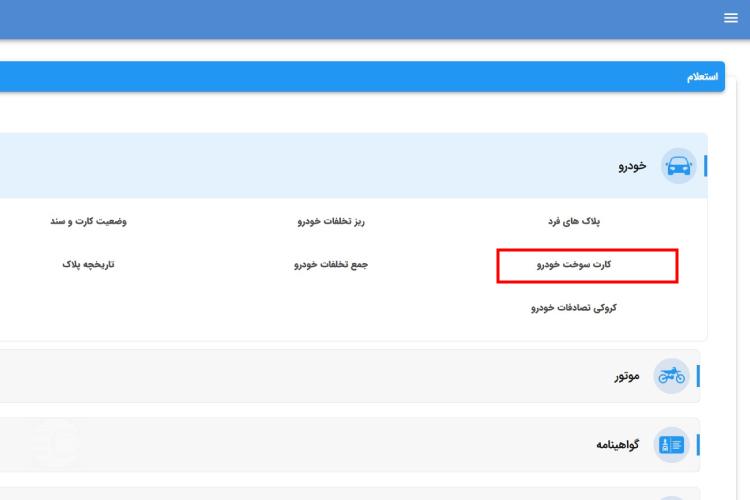Expand the گواهینامه section

pos(350,445)
